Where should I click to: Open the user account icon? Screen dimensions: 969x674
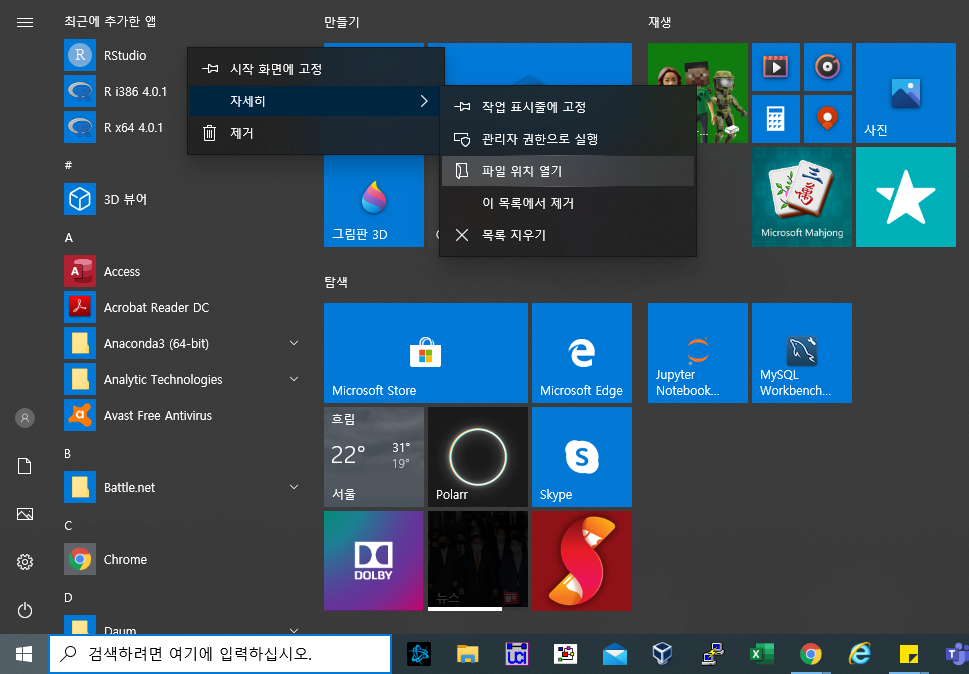(25, 418)
